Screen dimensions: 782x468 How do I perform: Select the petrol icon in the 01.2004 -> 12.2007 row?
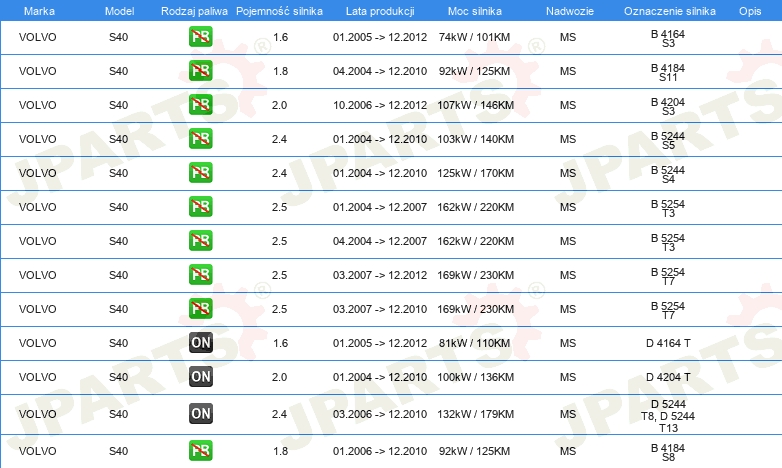(200, 207)
